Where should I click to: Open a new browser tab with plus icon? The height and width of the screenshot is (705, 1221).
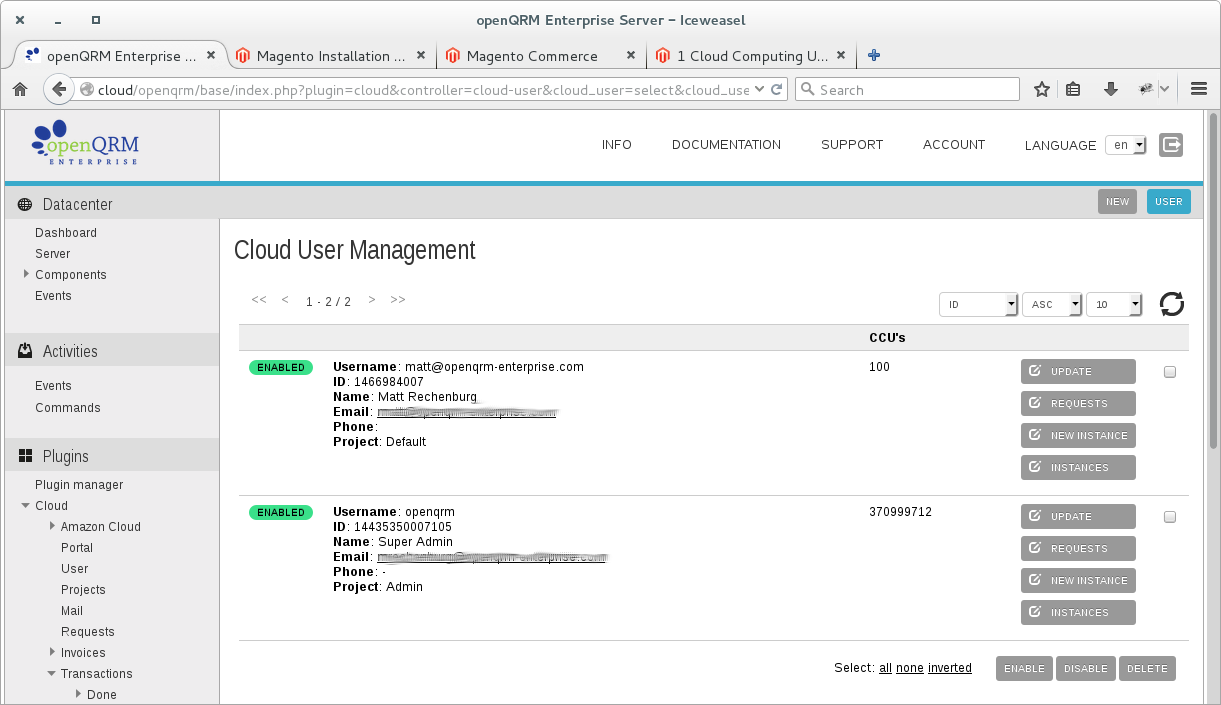873,55
